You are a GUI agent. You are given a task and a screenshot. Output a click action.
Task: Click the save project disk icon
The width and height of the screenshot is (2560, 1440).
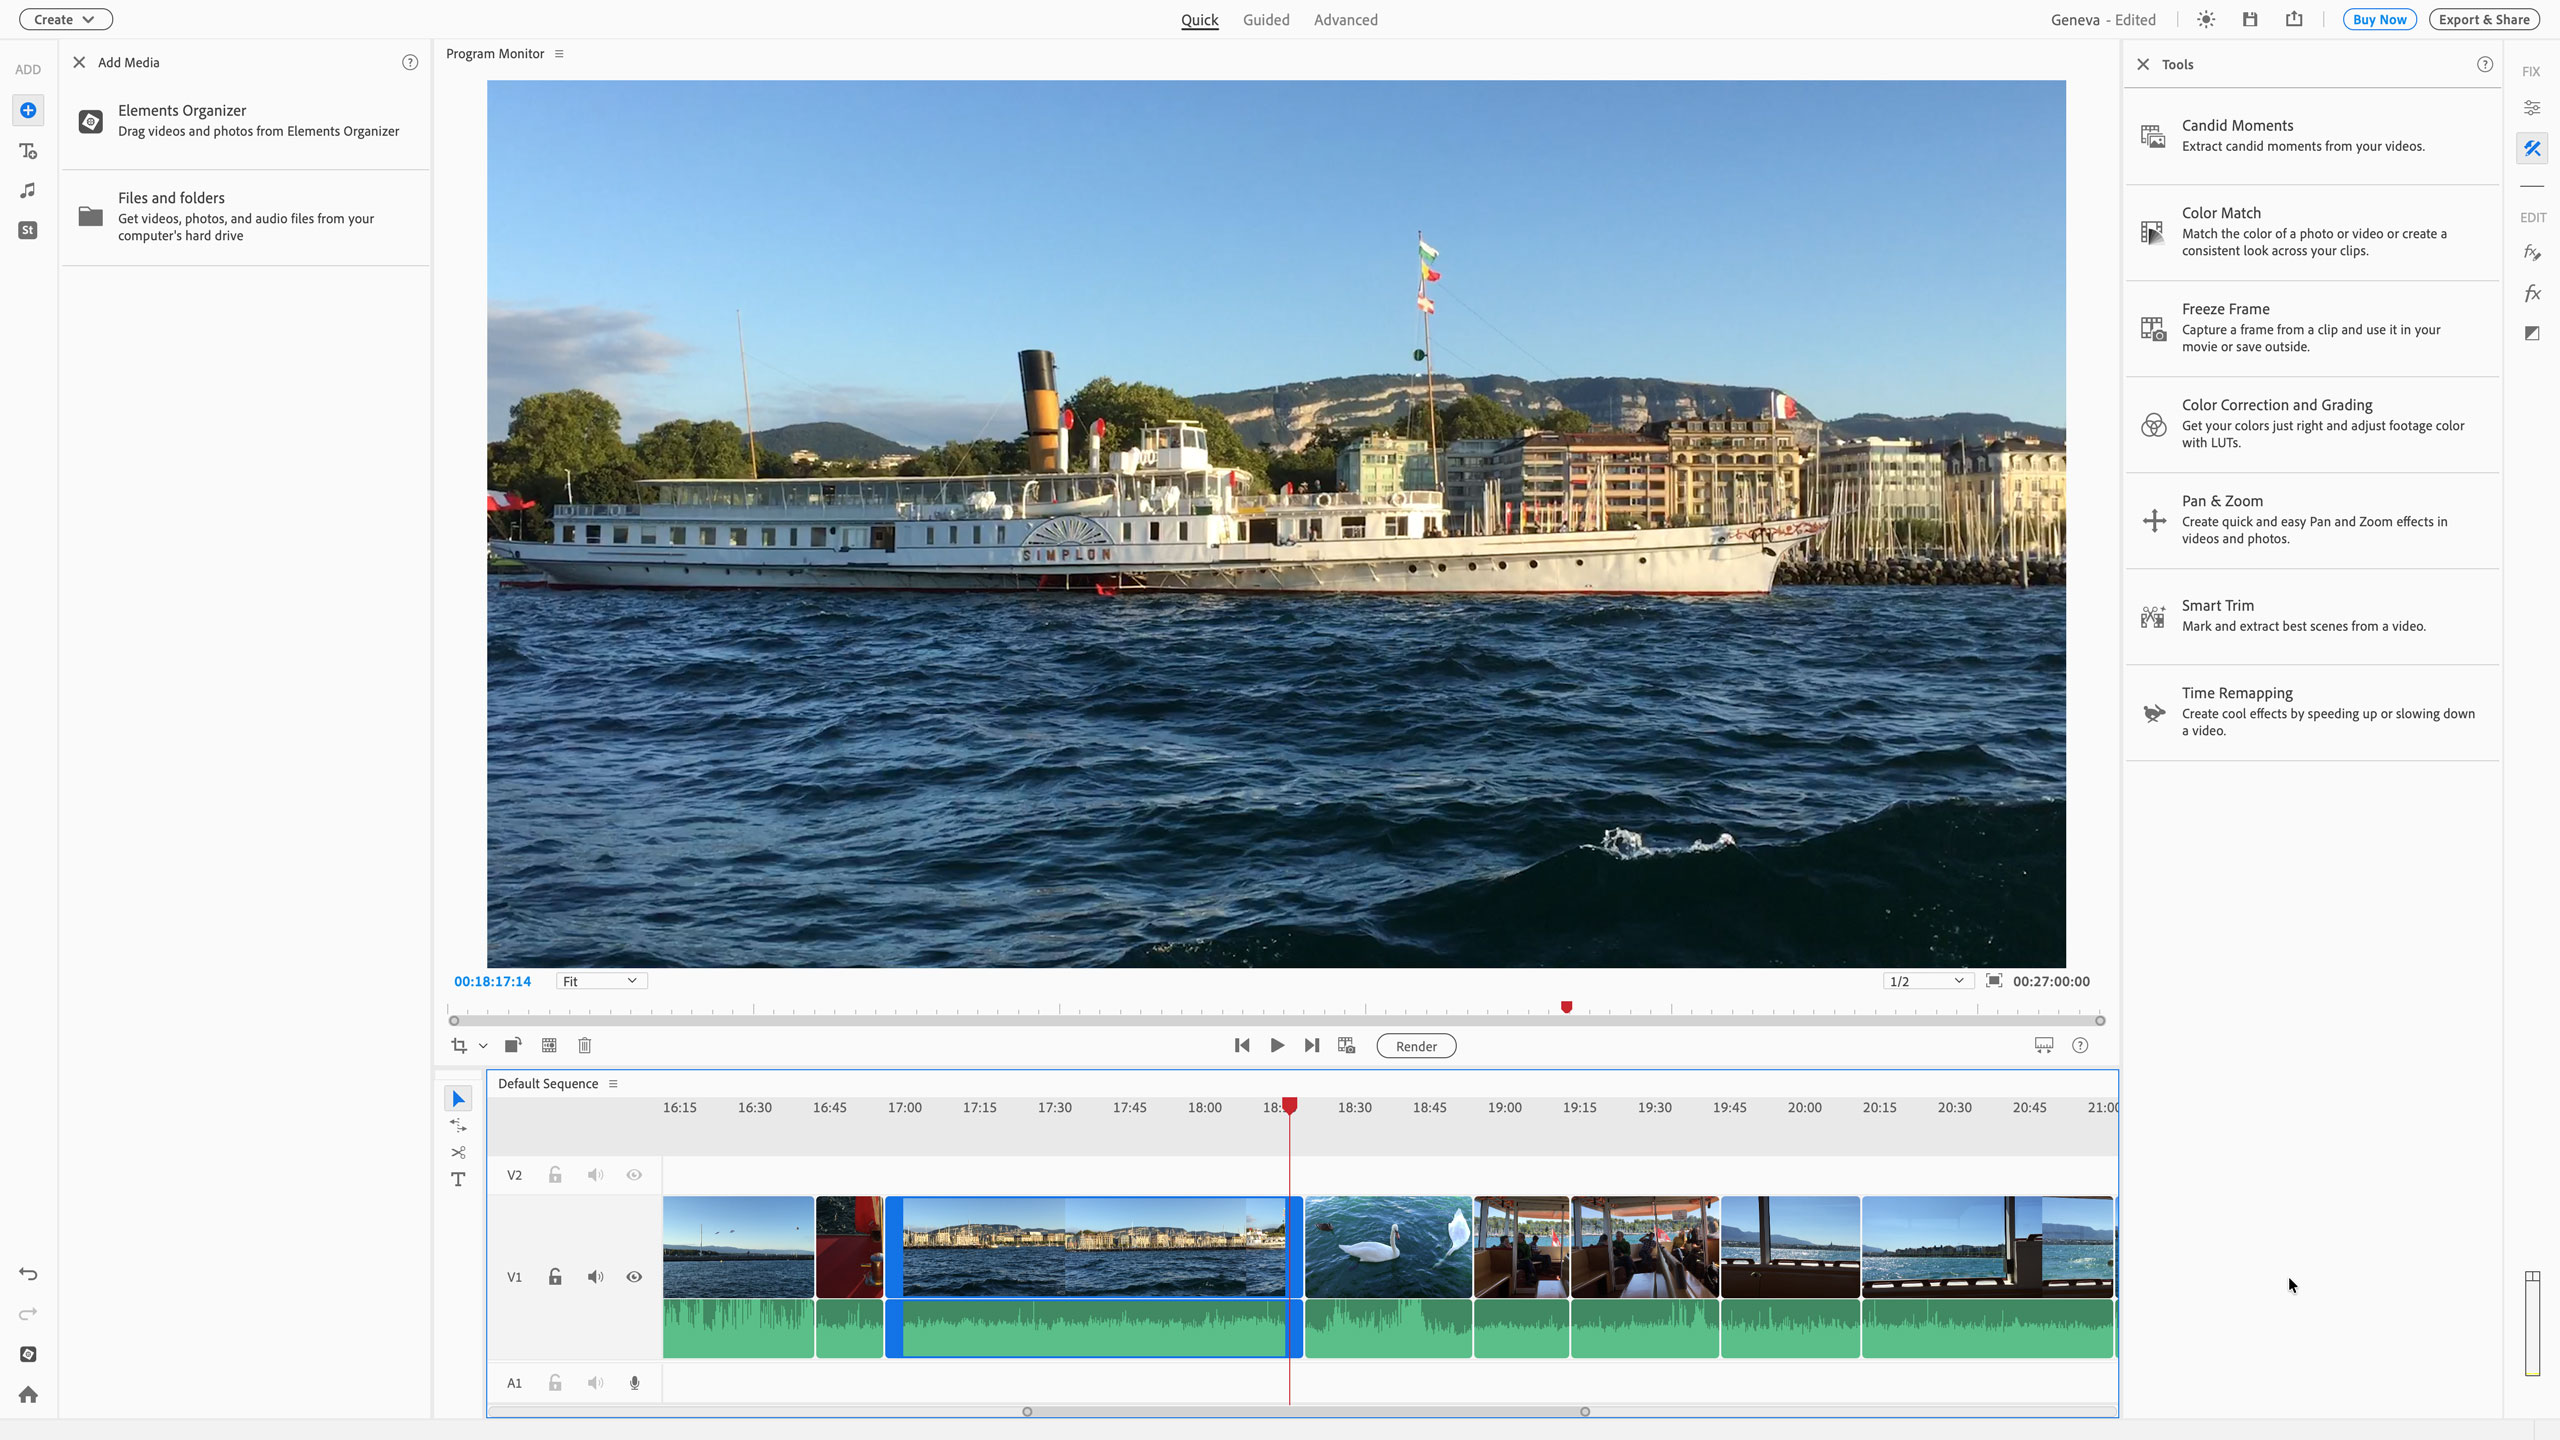[x=2250, y=19]
